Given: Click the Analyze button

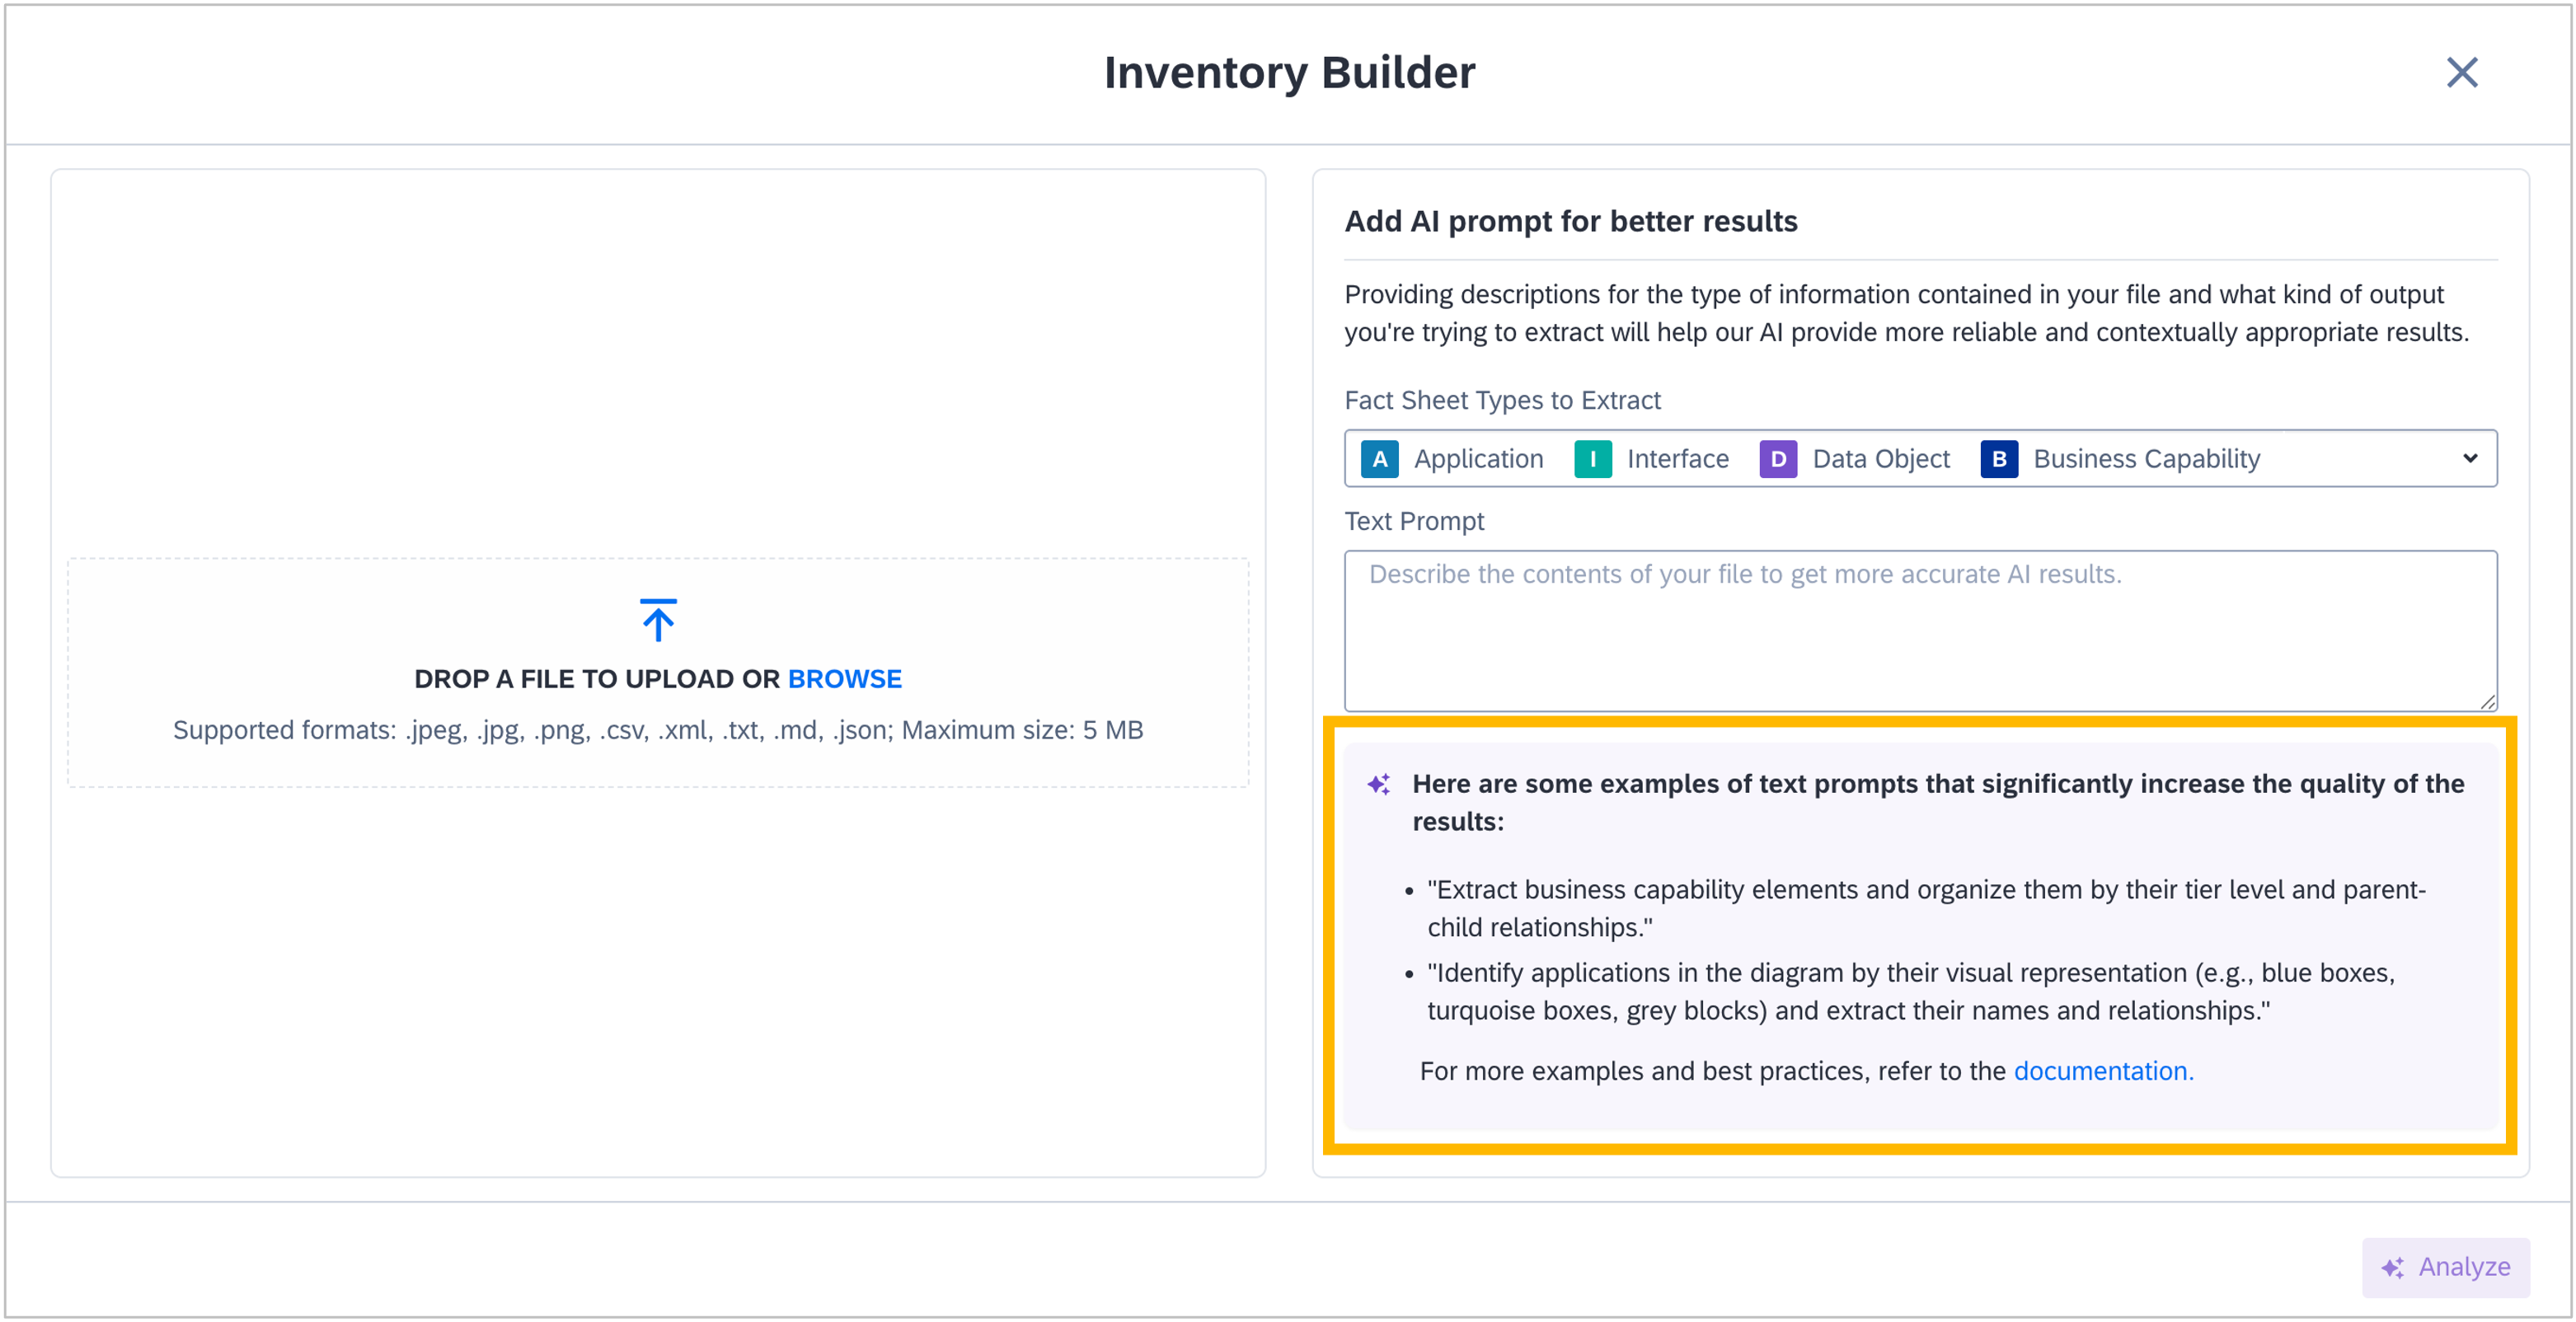Looking at the screenshot, I should click(2445, 1268).
